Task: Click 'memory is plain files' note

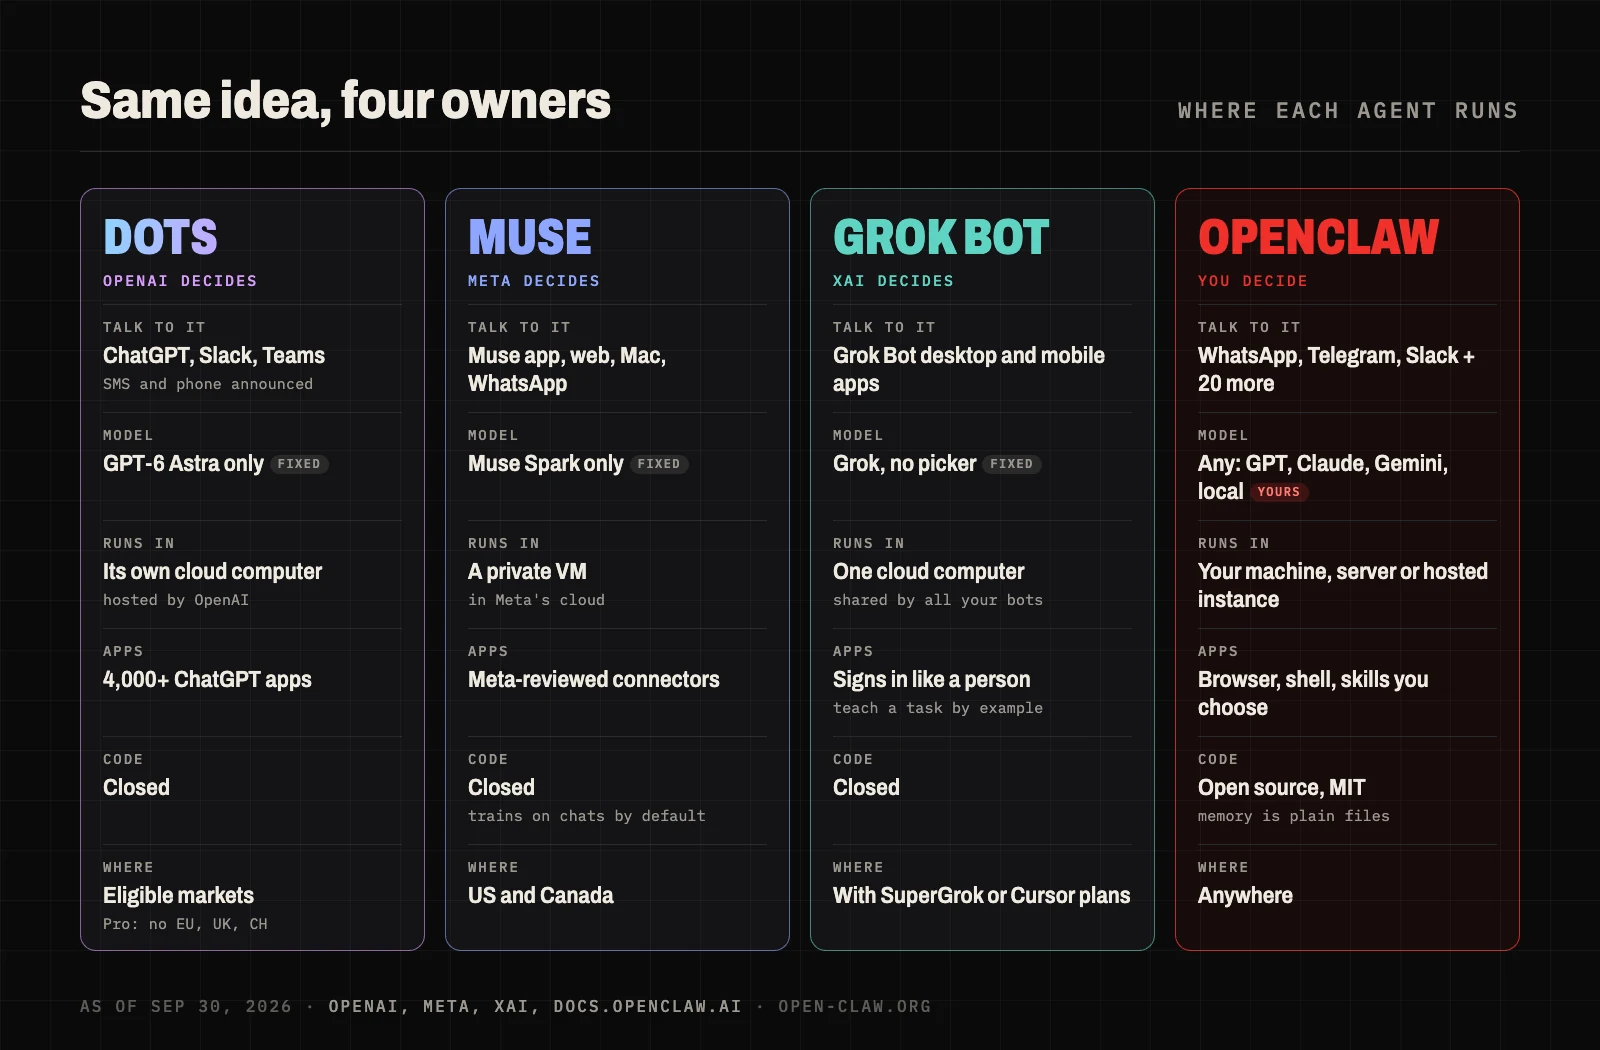Action: [x=1294, y=816]
